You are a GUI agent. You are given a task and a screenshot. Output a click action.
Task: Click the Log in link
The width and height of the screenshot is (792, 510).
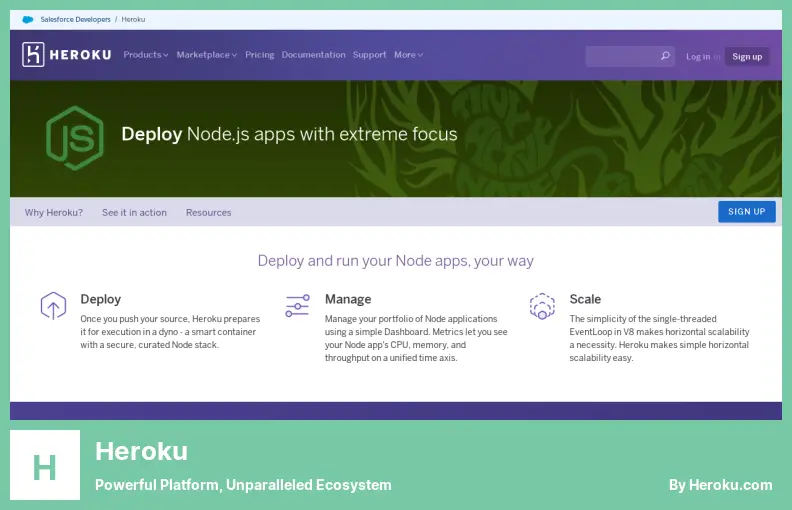(698, 57)
